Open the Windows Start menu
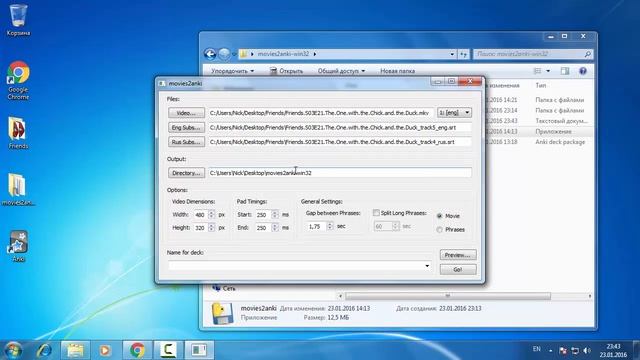Image resolution: width=640 pixels, height=360 pixels. coord(13,350)
